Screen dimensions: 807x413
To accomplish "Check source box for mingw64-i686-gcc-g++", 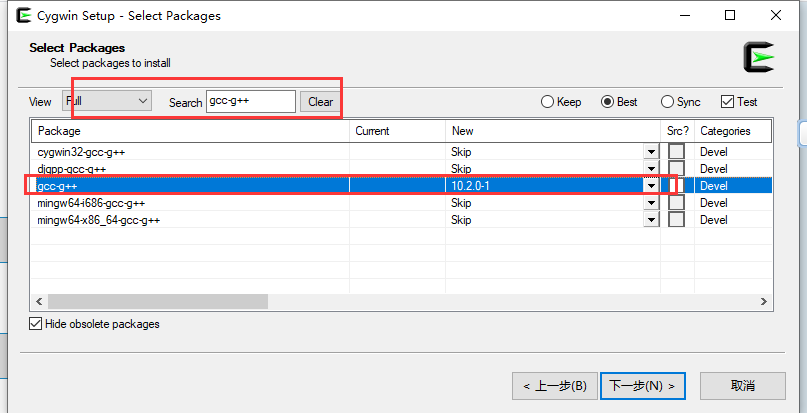I will coord(676,203).
